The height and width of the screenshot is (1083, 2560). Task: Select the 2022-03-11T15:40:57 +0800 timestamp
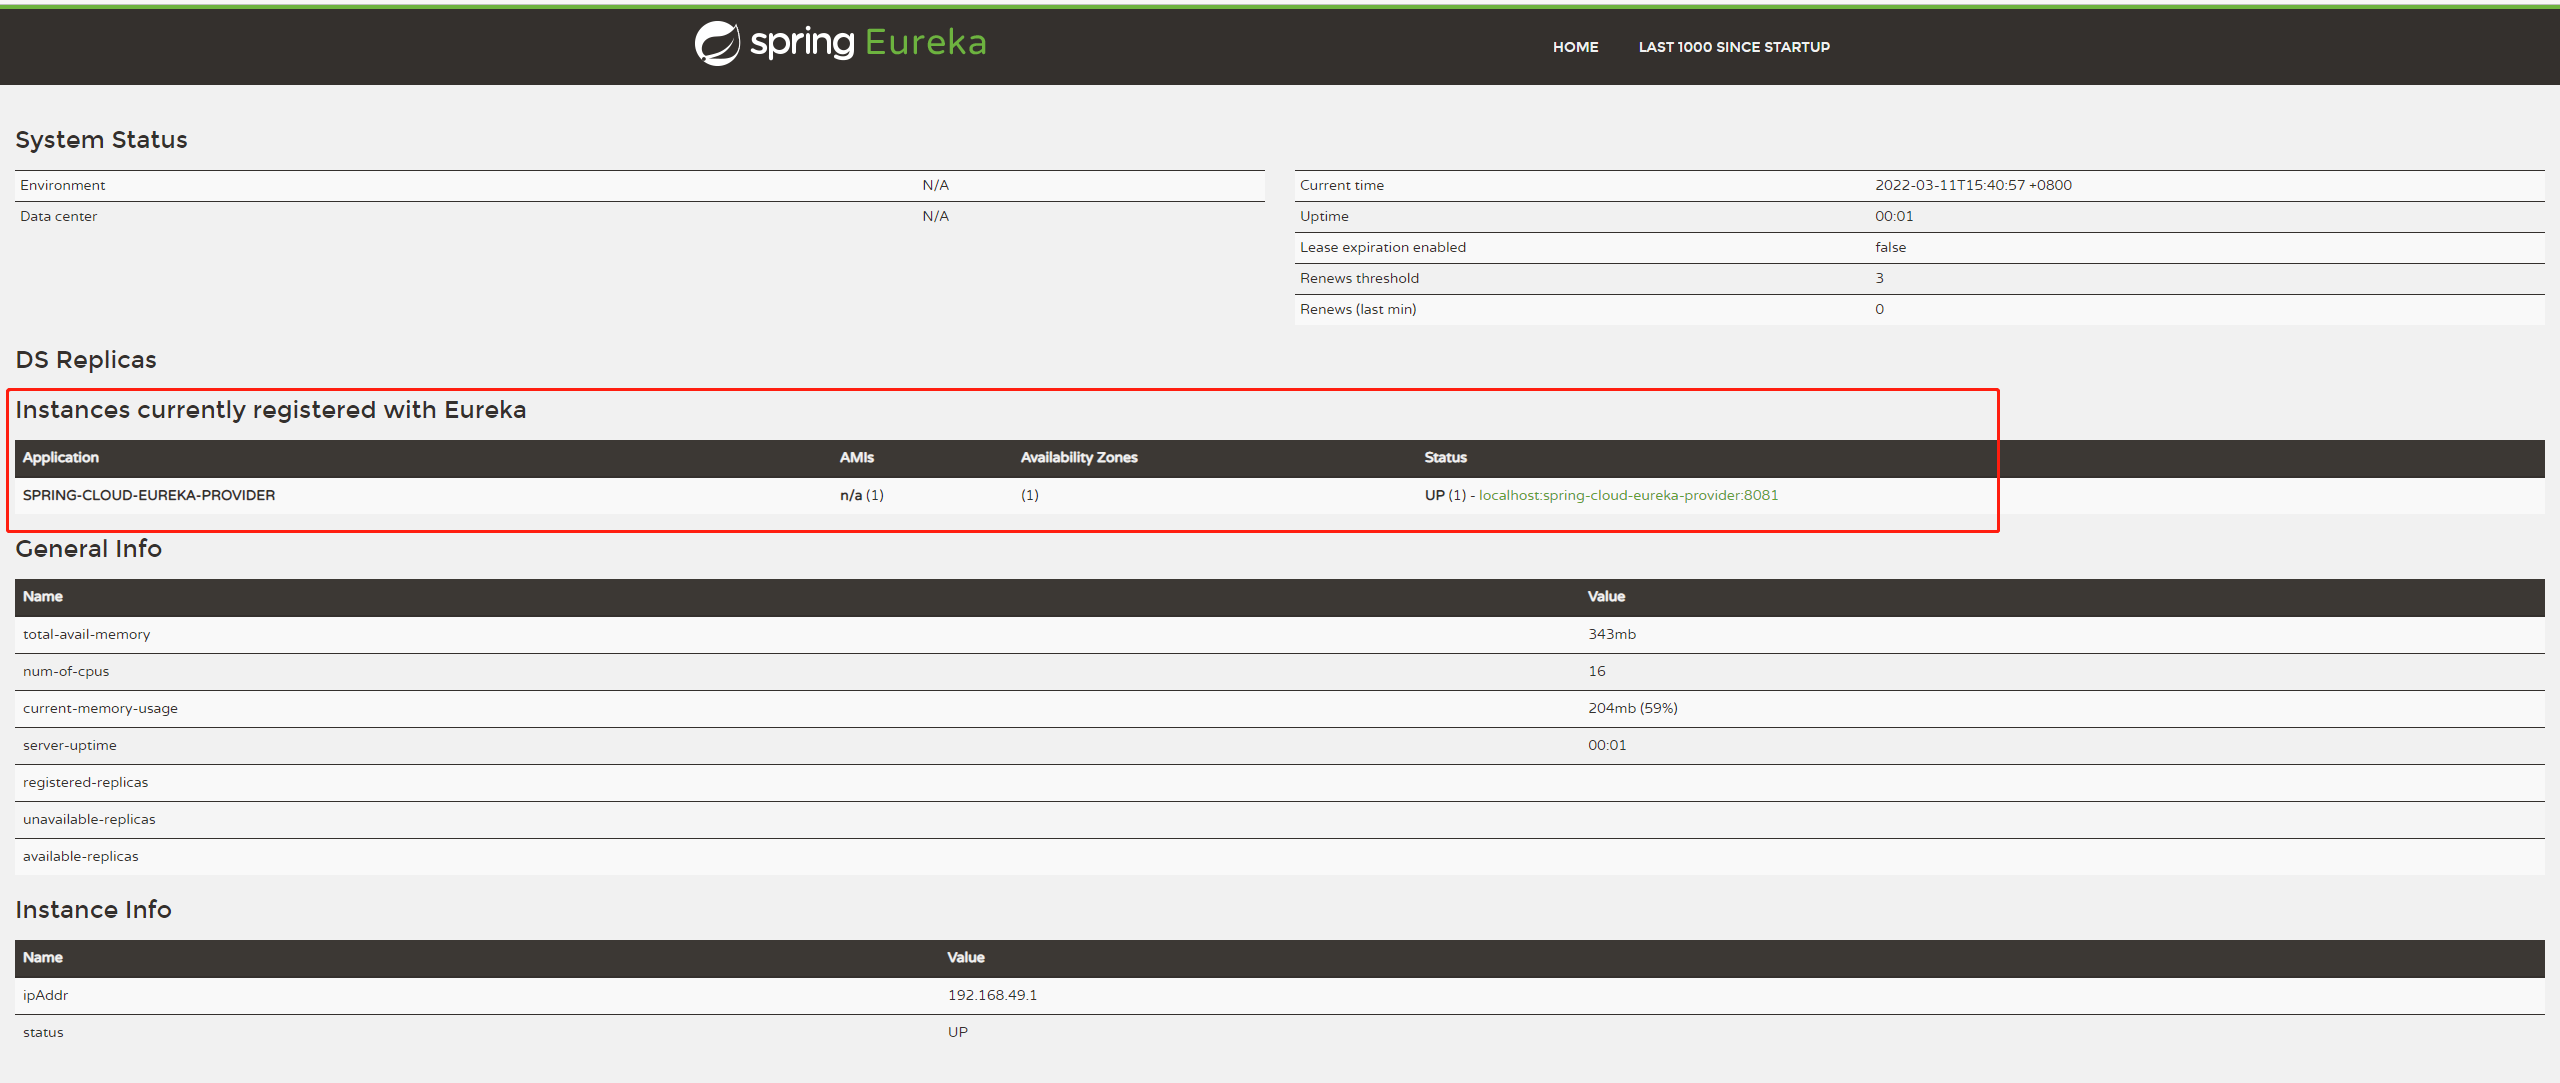coord(1973,185)
